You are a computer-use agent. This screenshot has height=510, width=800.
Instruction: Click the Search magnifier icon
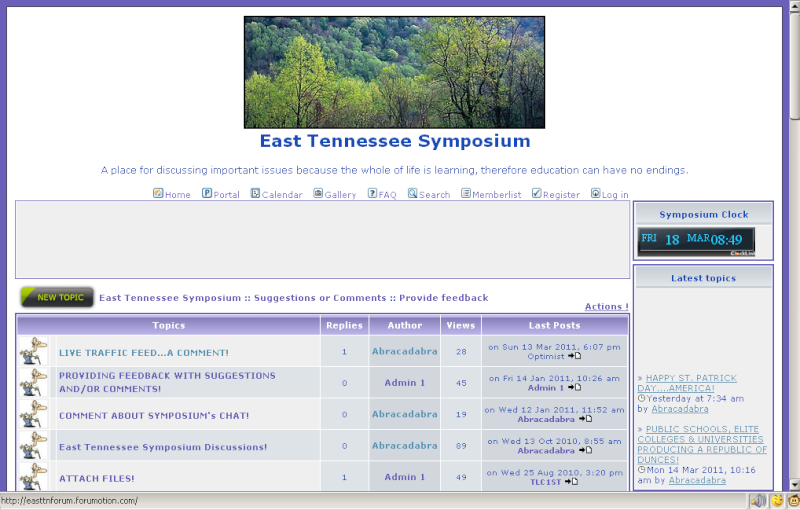coord(412,193)
